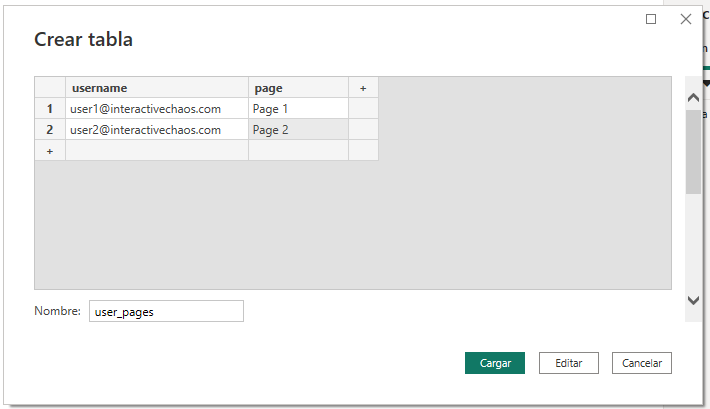Focus the Nombre text field
The image size is (710, 409).
[x=166, y=312]
